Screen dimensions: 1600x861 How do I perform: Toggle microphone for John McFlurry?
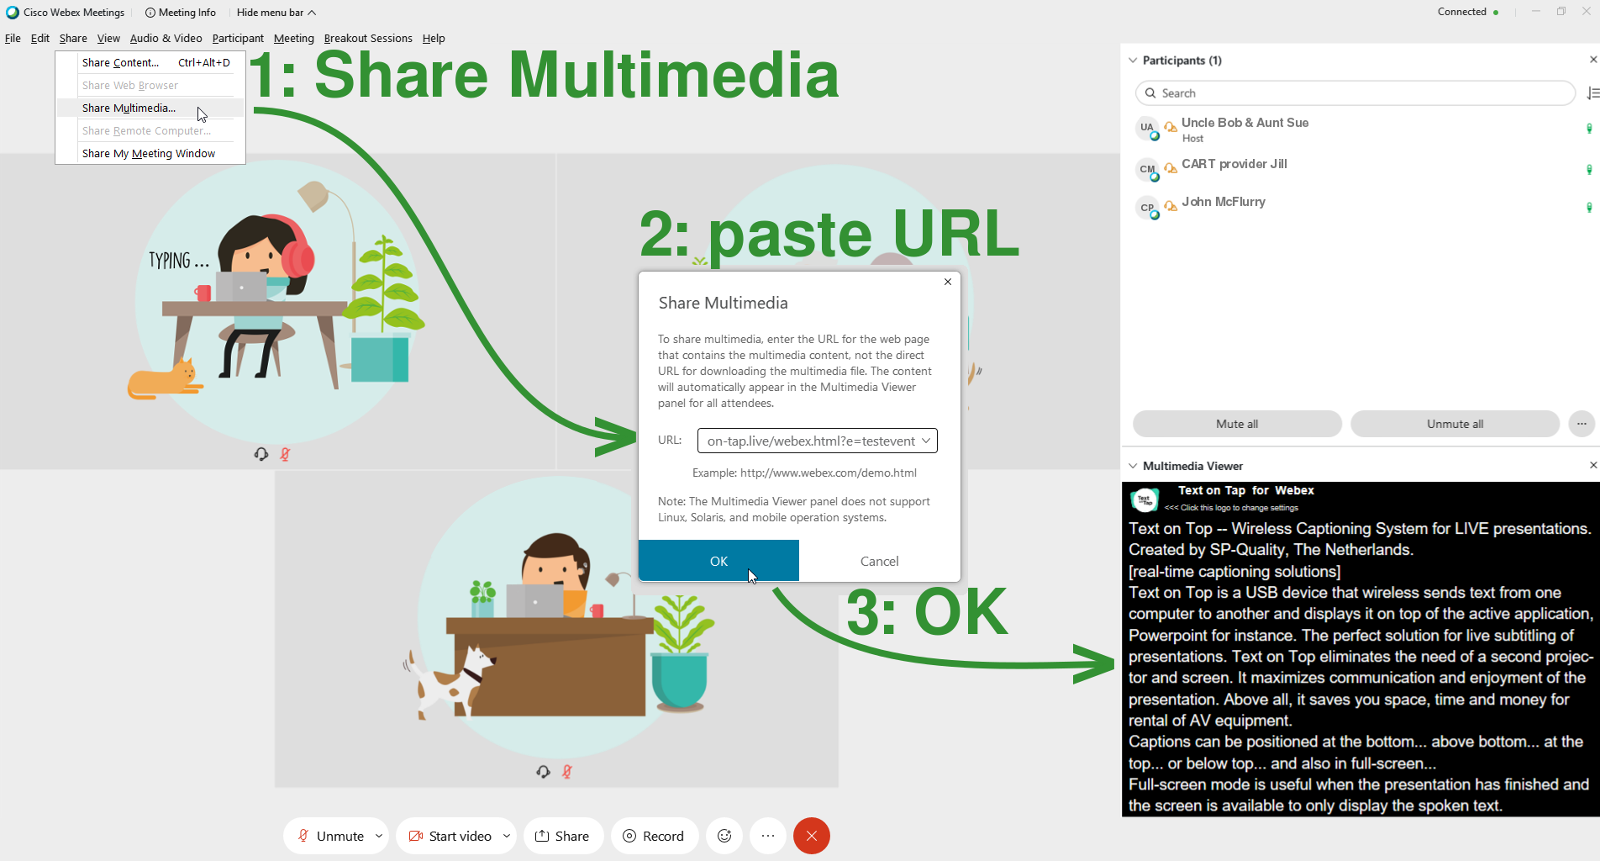(1589, 207)
